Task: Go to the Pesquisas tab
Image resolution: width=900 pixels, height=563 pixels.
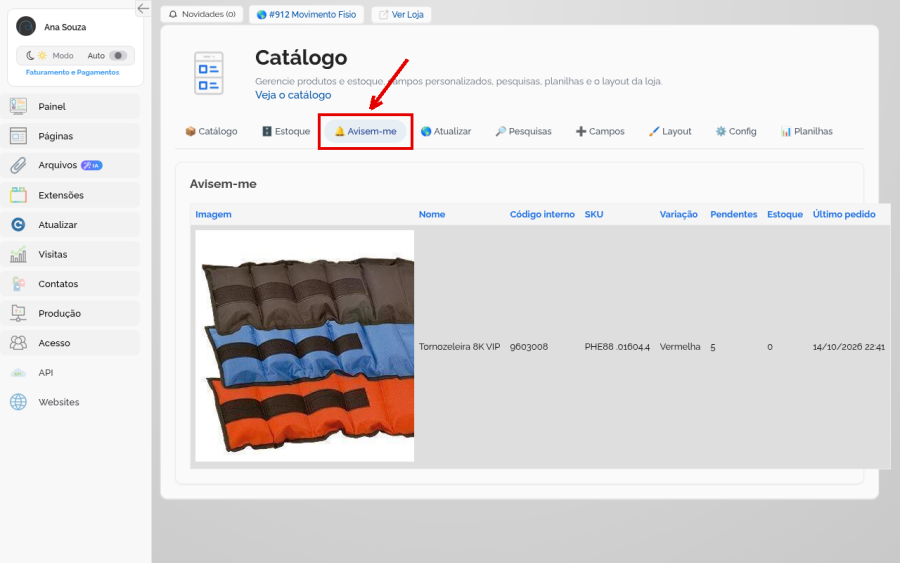Action: [x=523, y=131]
